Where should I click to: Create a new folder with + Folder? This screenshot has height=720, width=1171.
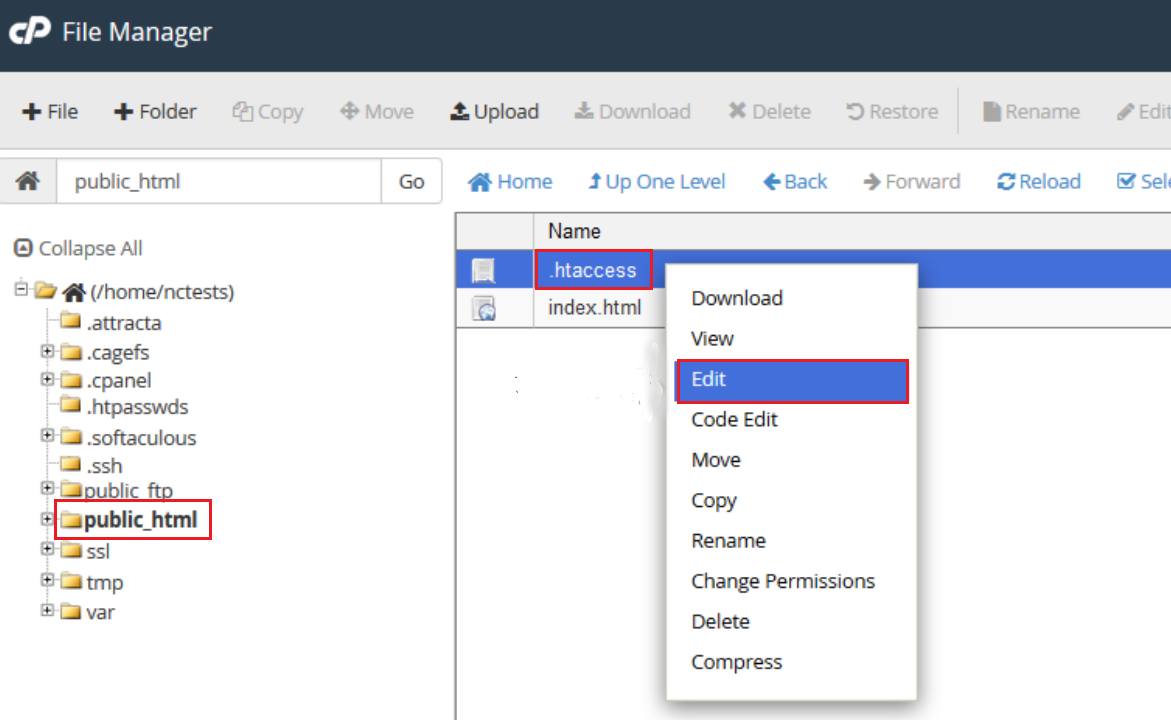(x=155, y=111)
